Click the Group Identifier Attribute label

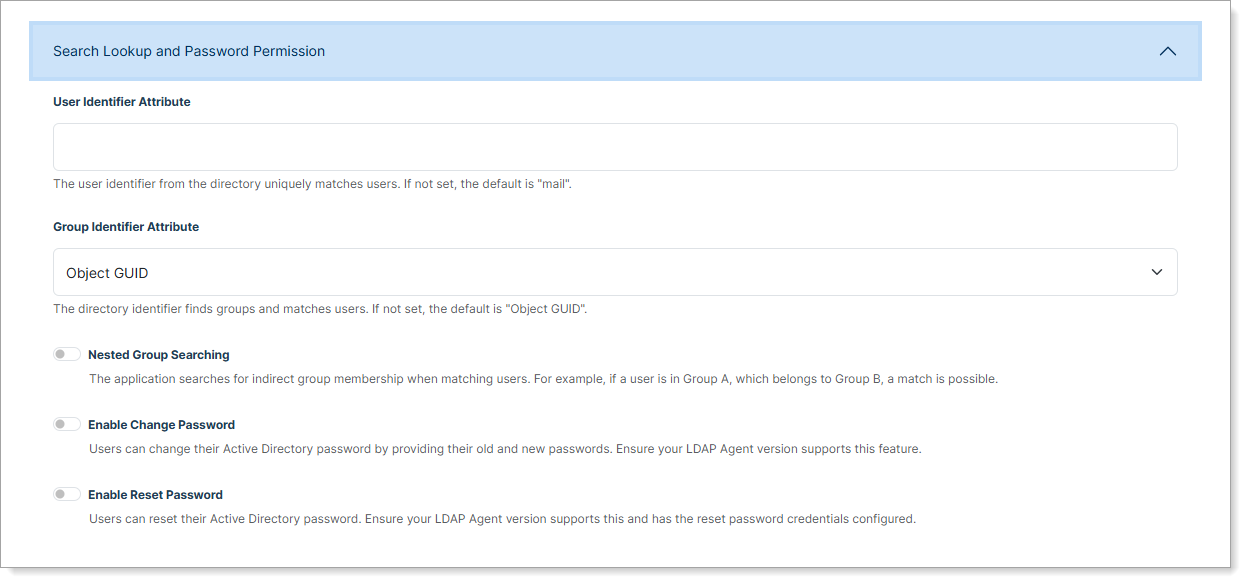[126, 227]
